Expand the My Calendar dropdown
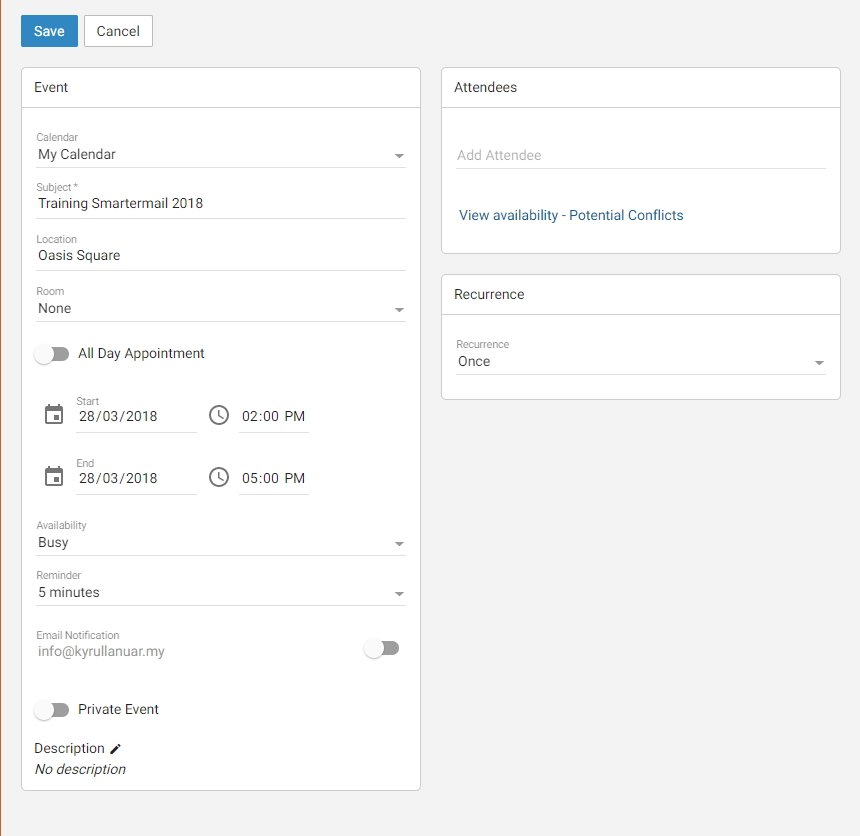The image size is (860, 836). [221, 155]
